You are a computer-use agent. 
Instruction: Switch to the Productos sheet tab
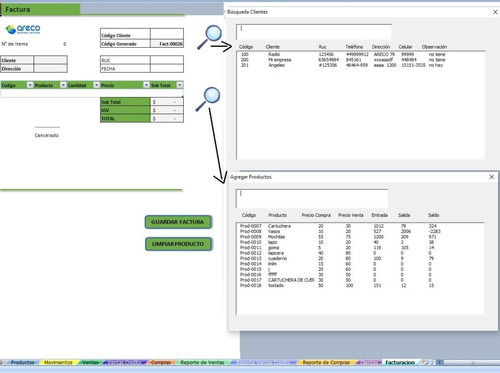click(22, 362)
